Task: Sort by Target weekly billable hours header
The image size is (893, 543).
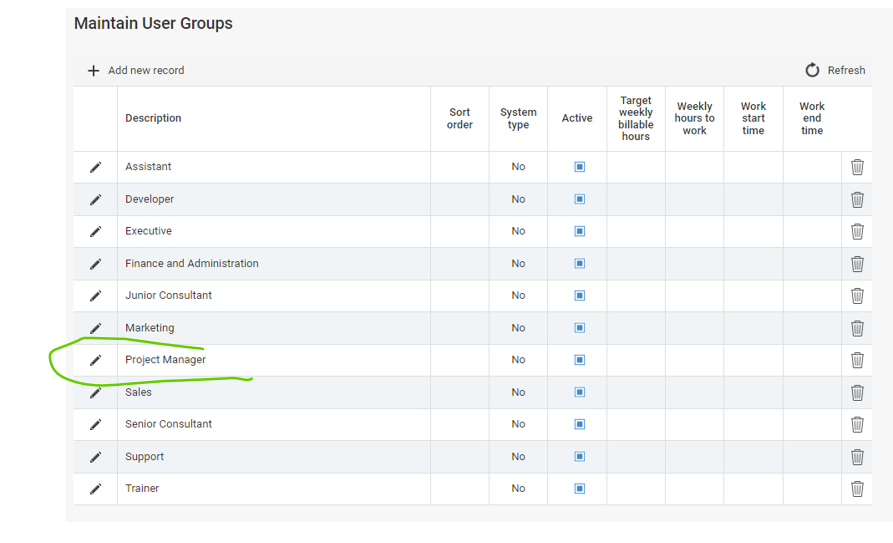Action: pyautogui.click(x=636, y=119)
